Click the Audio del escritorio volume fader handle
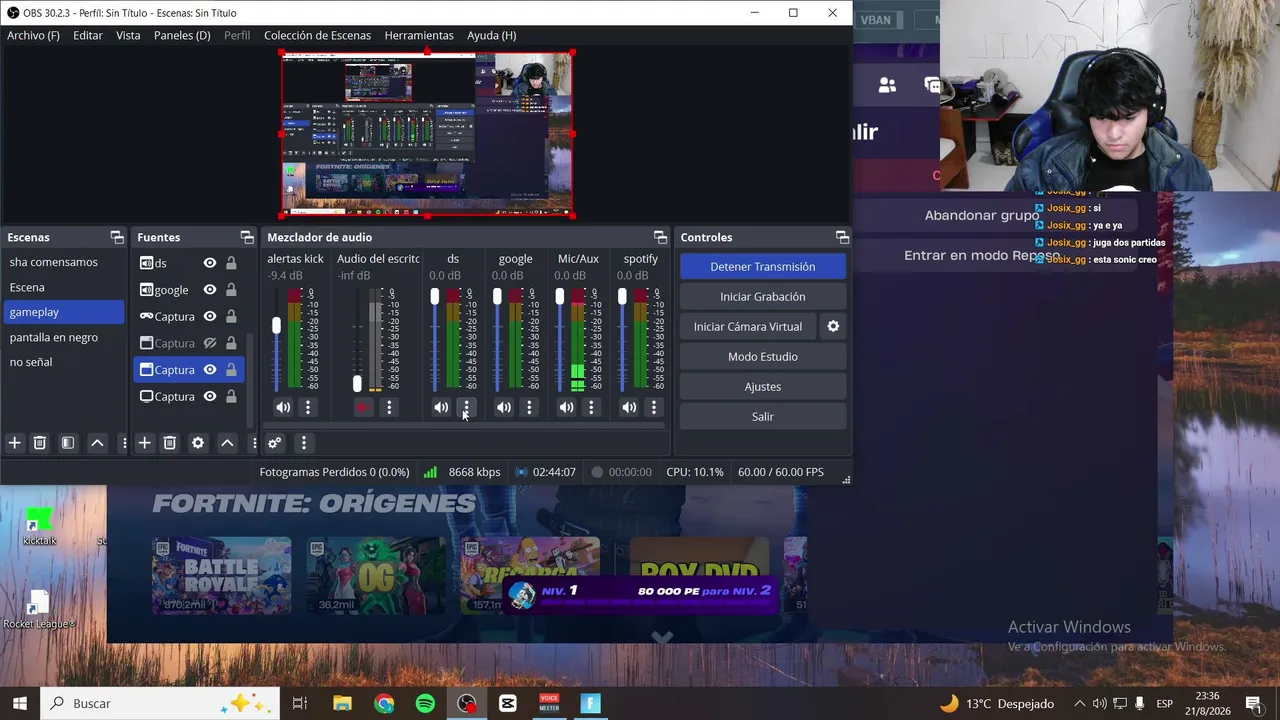Image resolution: width=1280 pixels, height=720 pixels. pos(357,384)
